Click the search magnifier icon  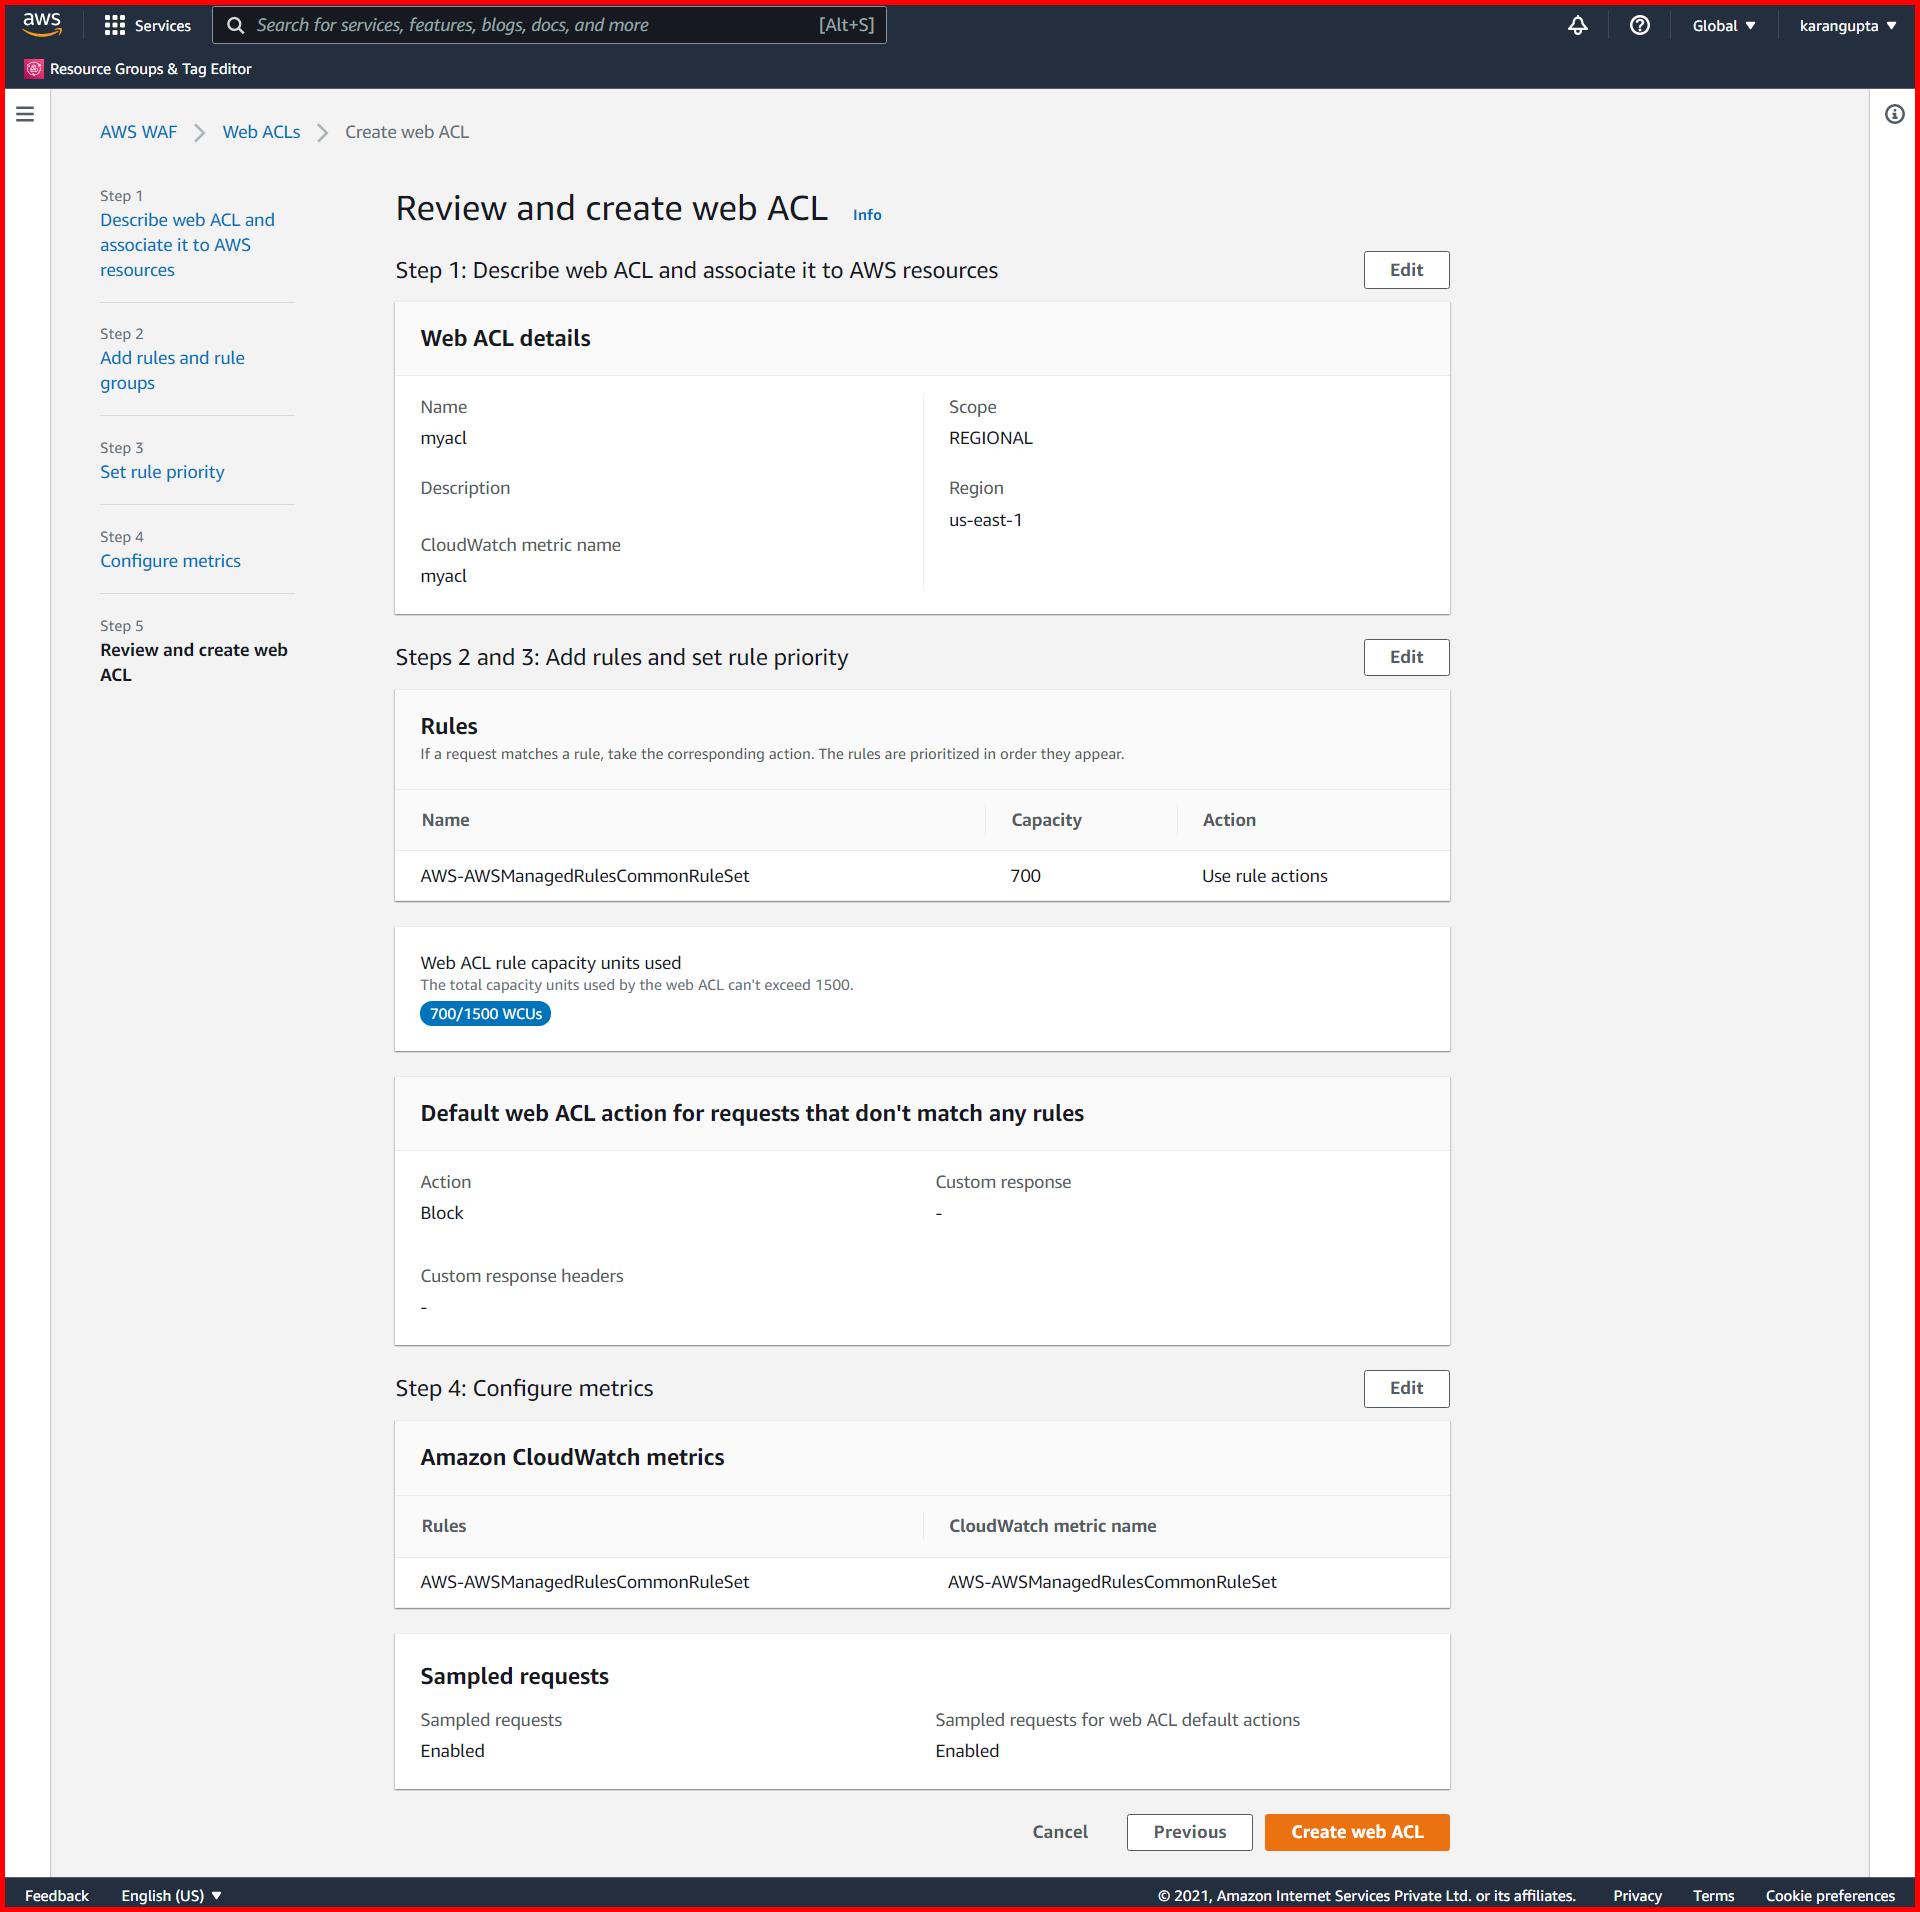[236, 24]
